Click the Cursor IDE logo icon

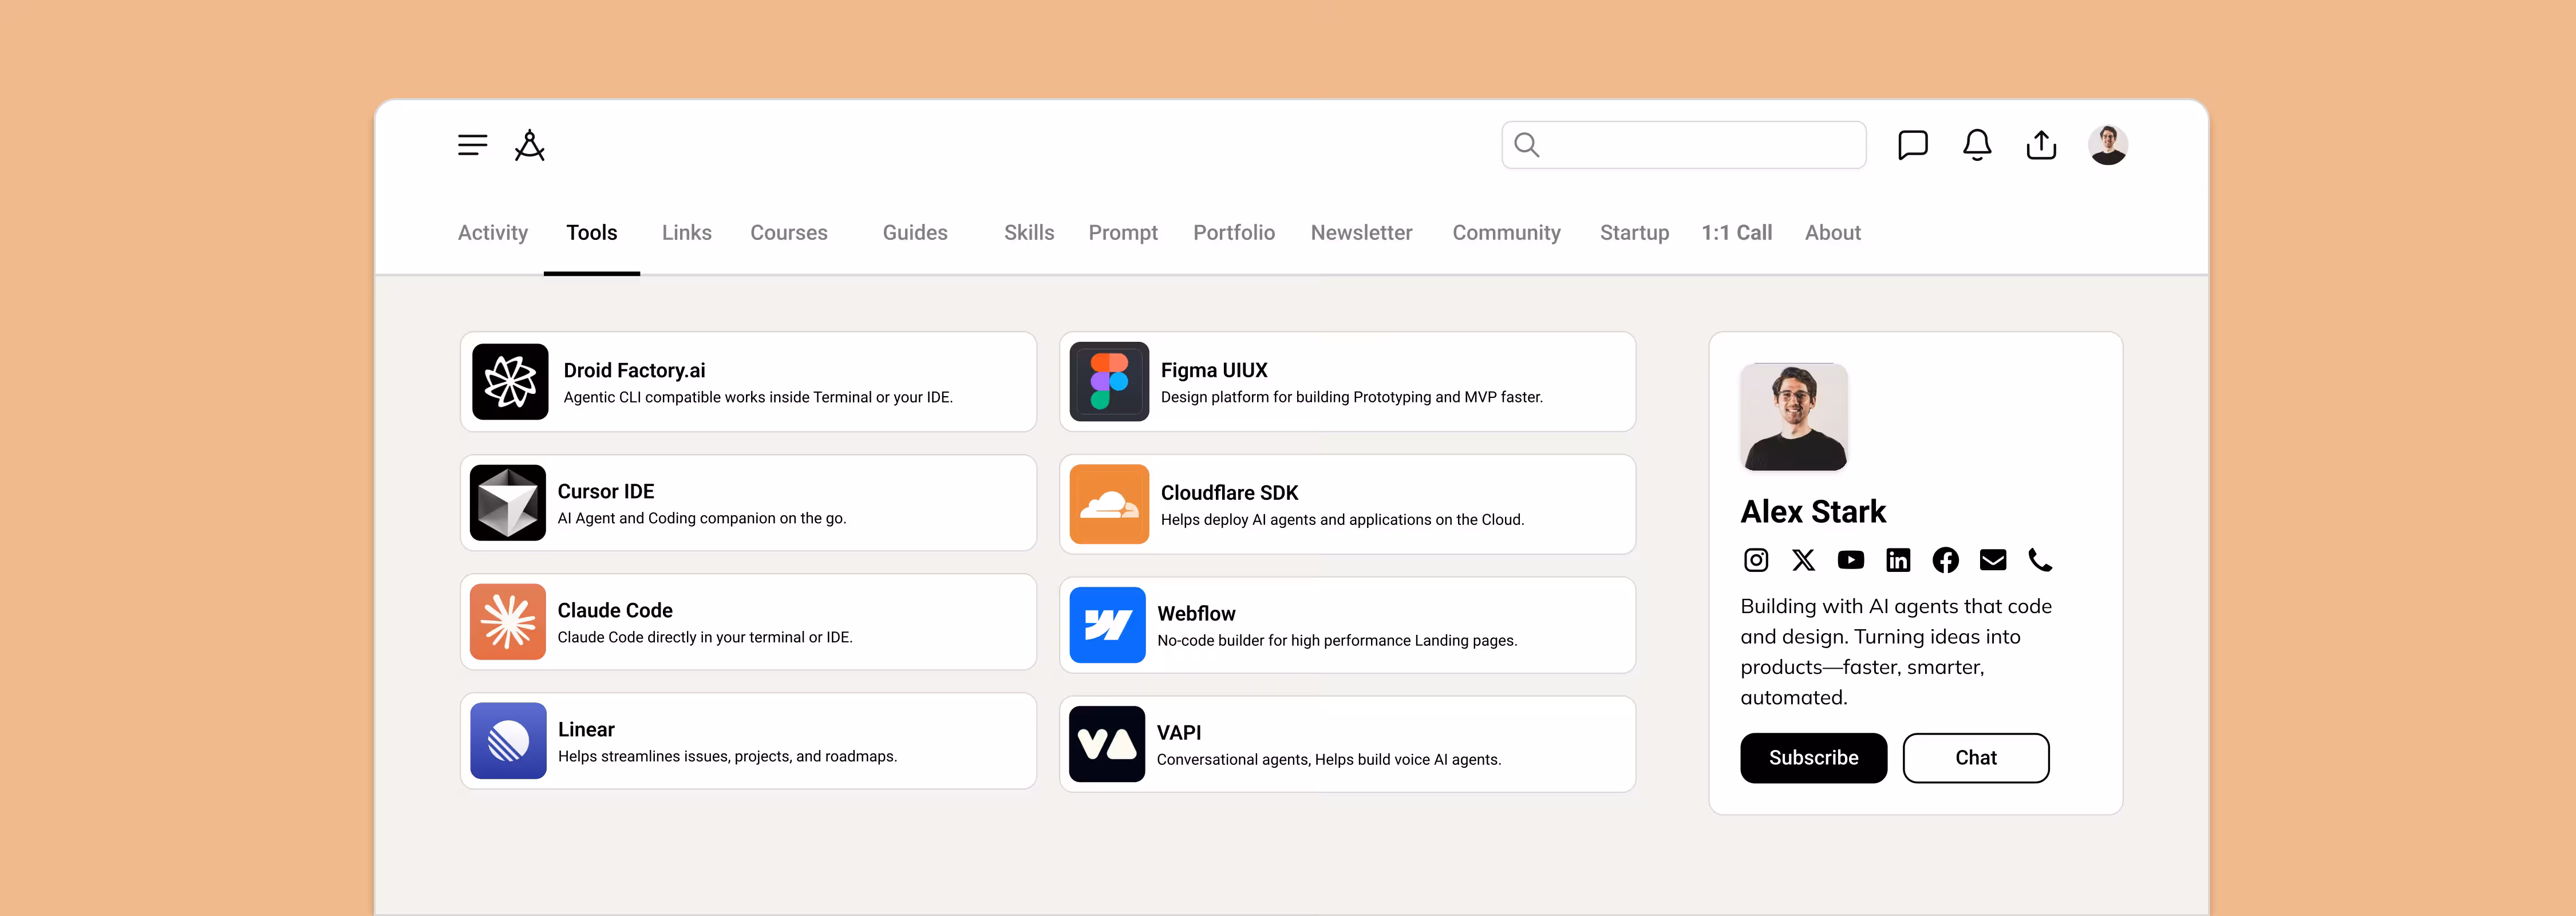508,503
